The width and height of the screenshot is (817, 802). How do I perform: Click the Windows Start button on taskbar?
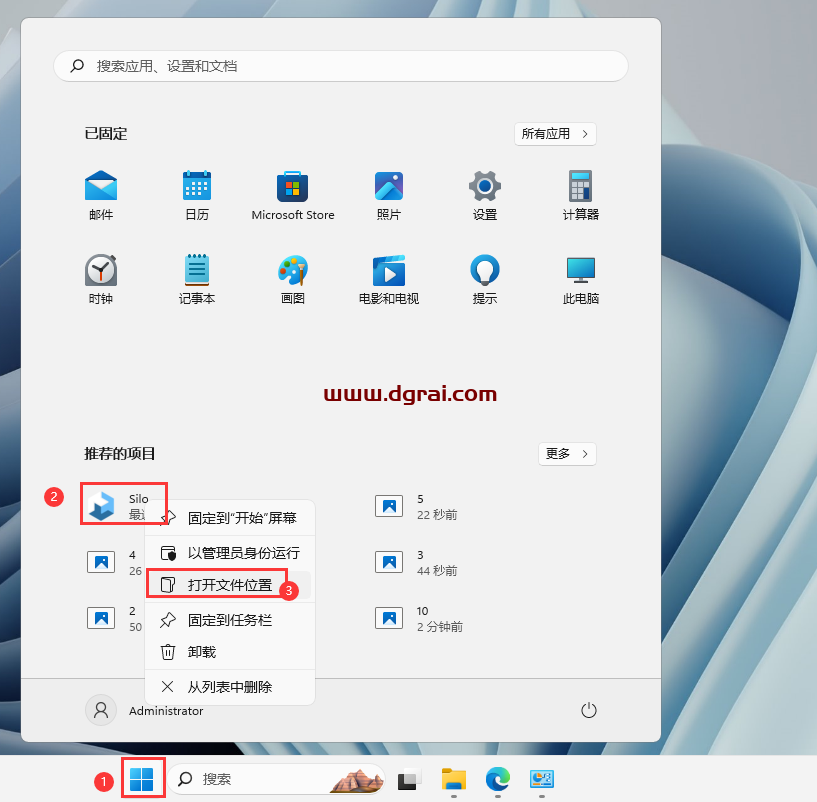(141, 779)
